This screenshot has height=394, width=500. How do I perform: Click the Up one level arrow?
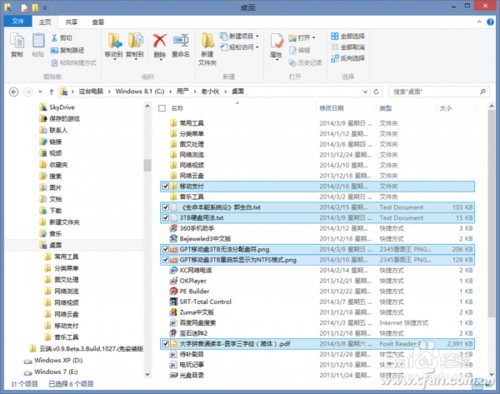click(51, 92)
